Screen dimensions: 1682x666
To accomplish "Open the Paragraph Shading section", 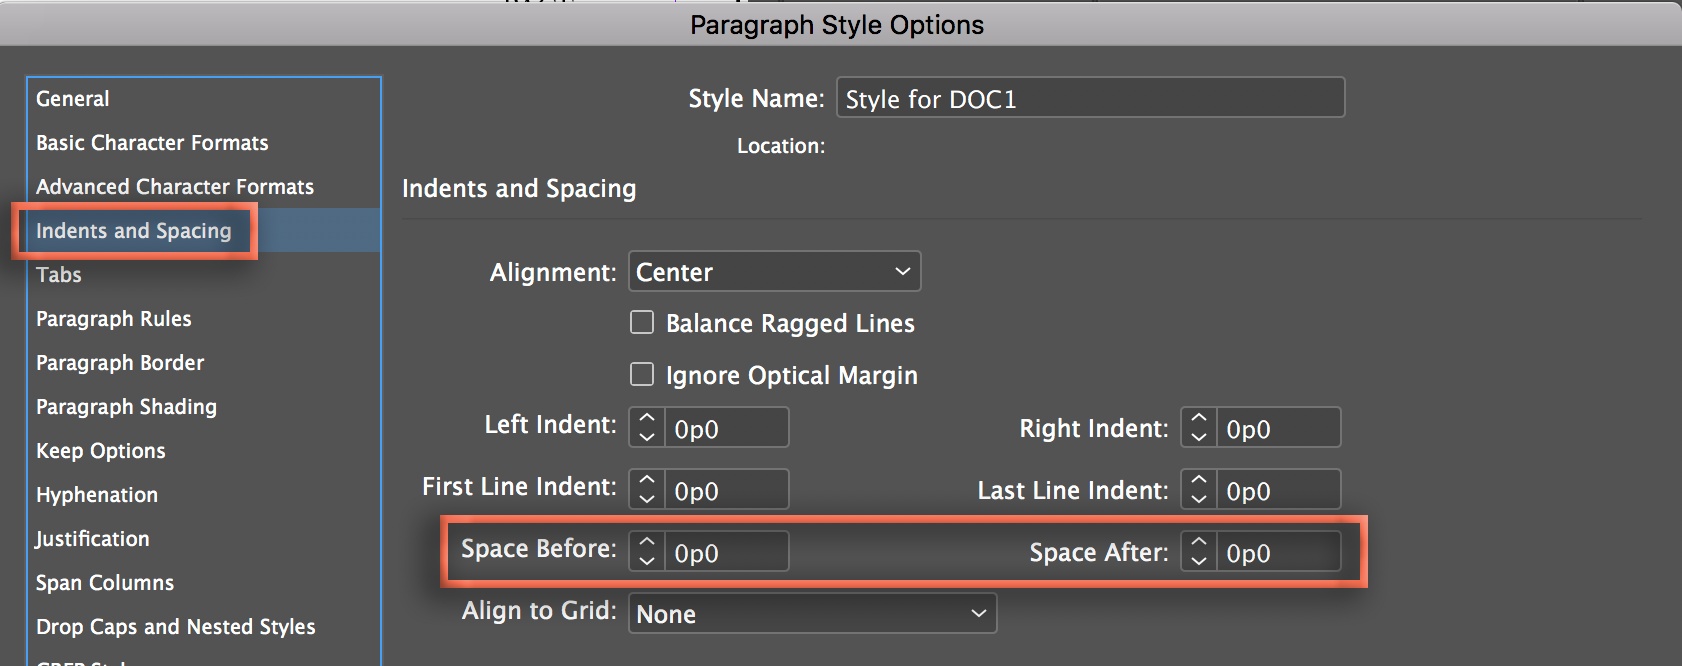I will click(x=126, y=407).
